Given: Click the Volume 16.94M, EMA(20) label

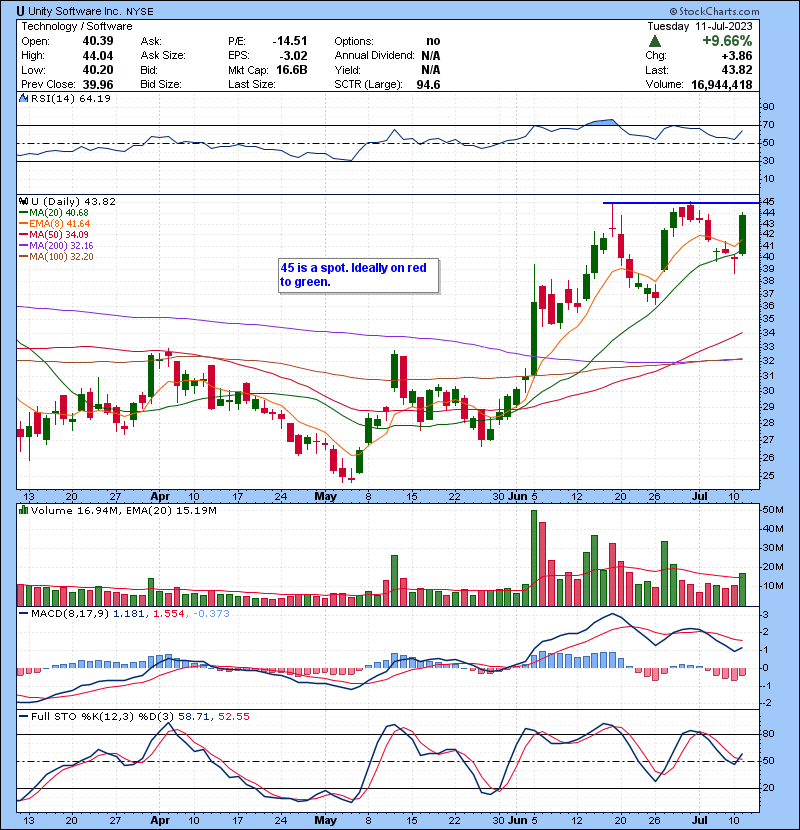Looking at the screenshot, I should [124, 510].
